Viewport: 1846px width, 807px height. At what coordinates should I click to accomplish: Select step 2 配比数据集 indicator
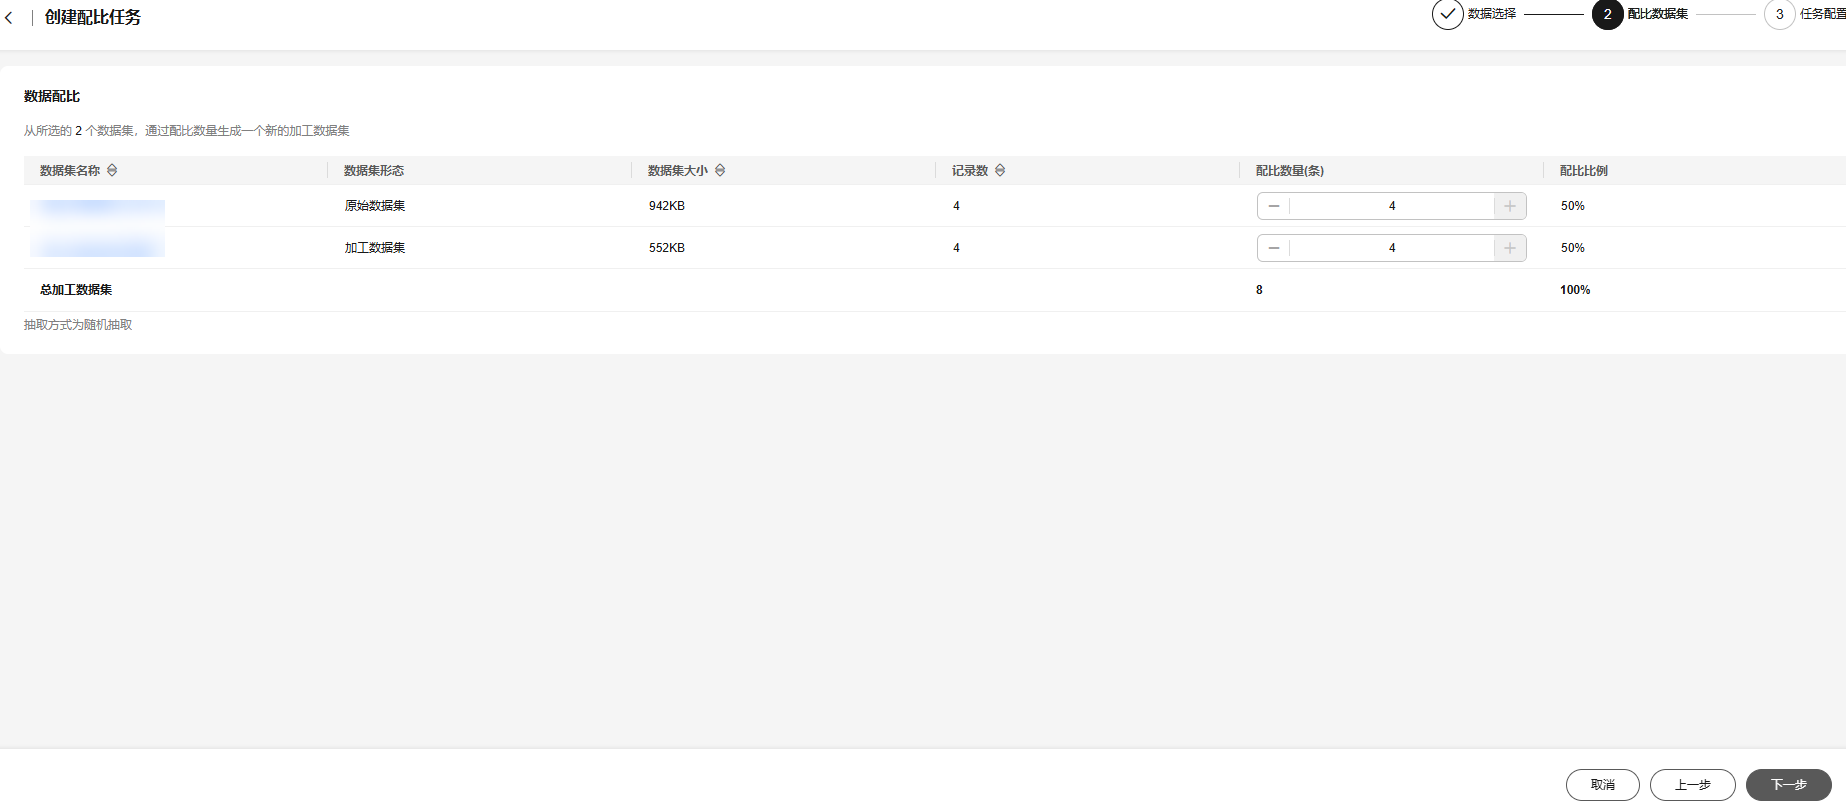[x=1607, y=14]
